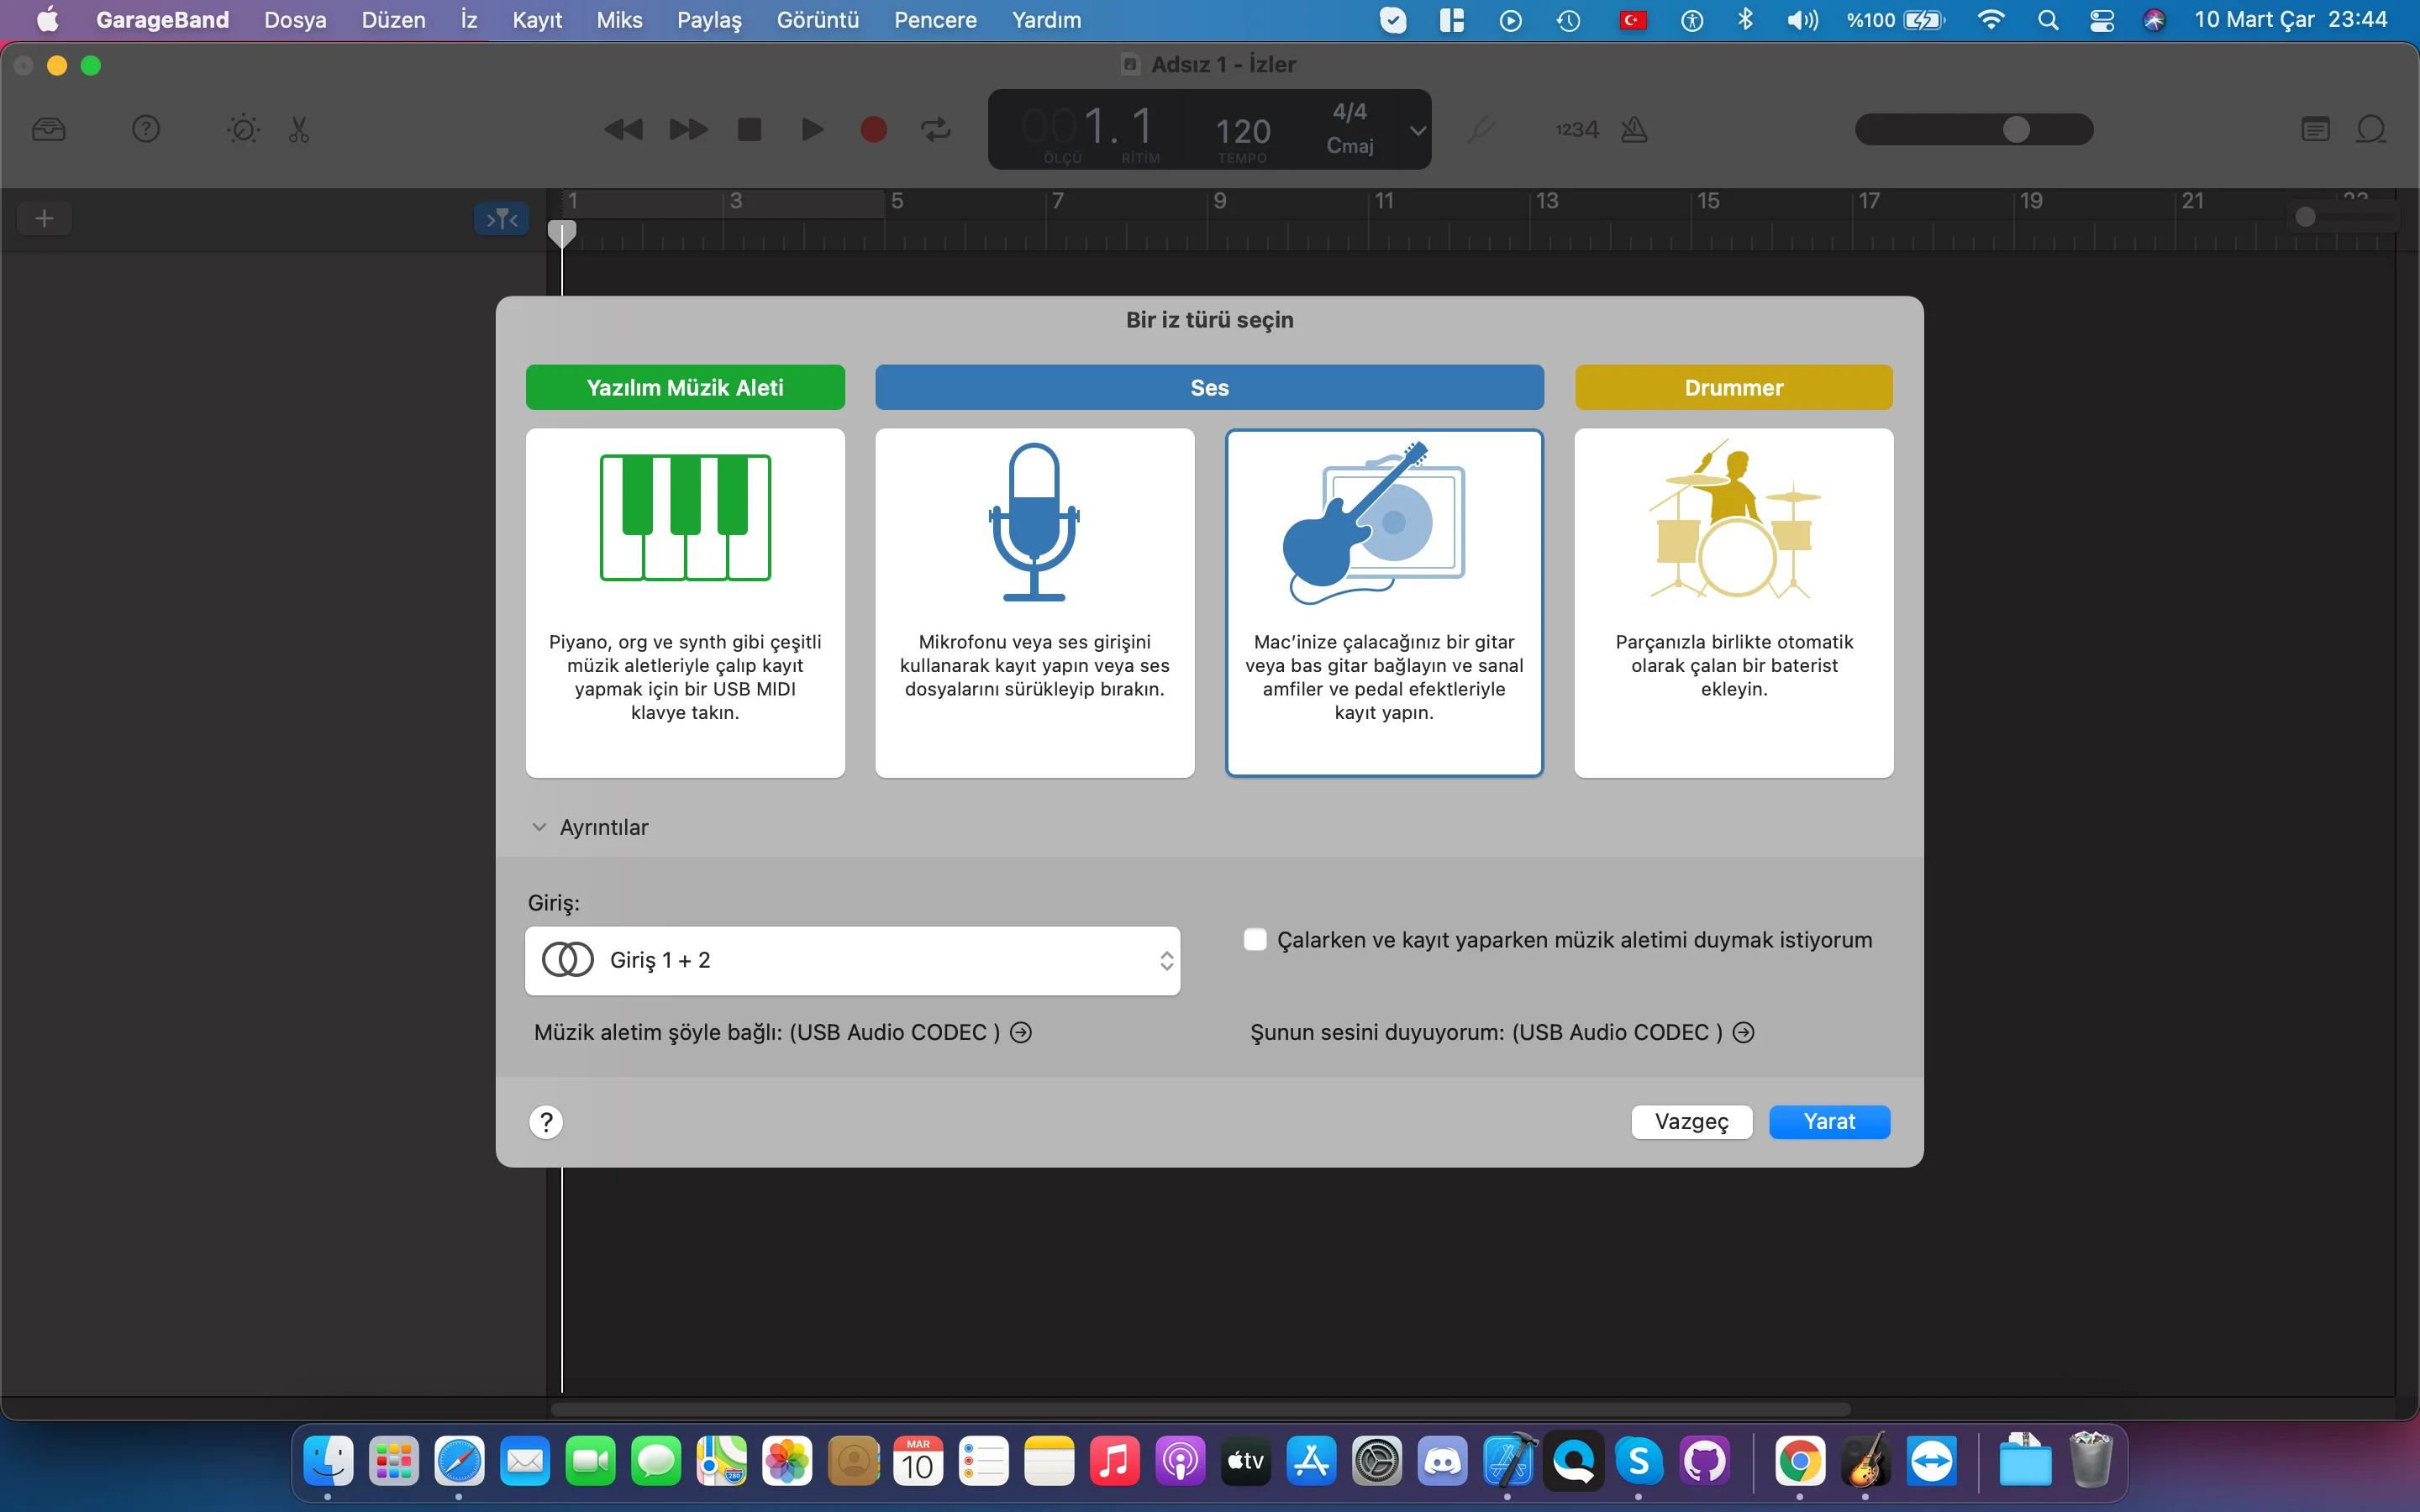This screenshot has width=2420, height=1512.
Task: Open the LCD display mode dropdown arrow
Action: (1417, 130)
